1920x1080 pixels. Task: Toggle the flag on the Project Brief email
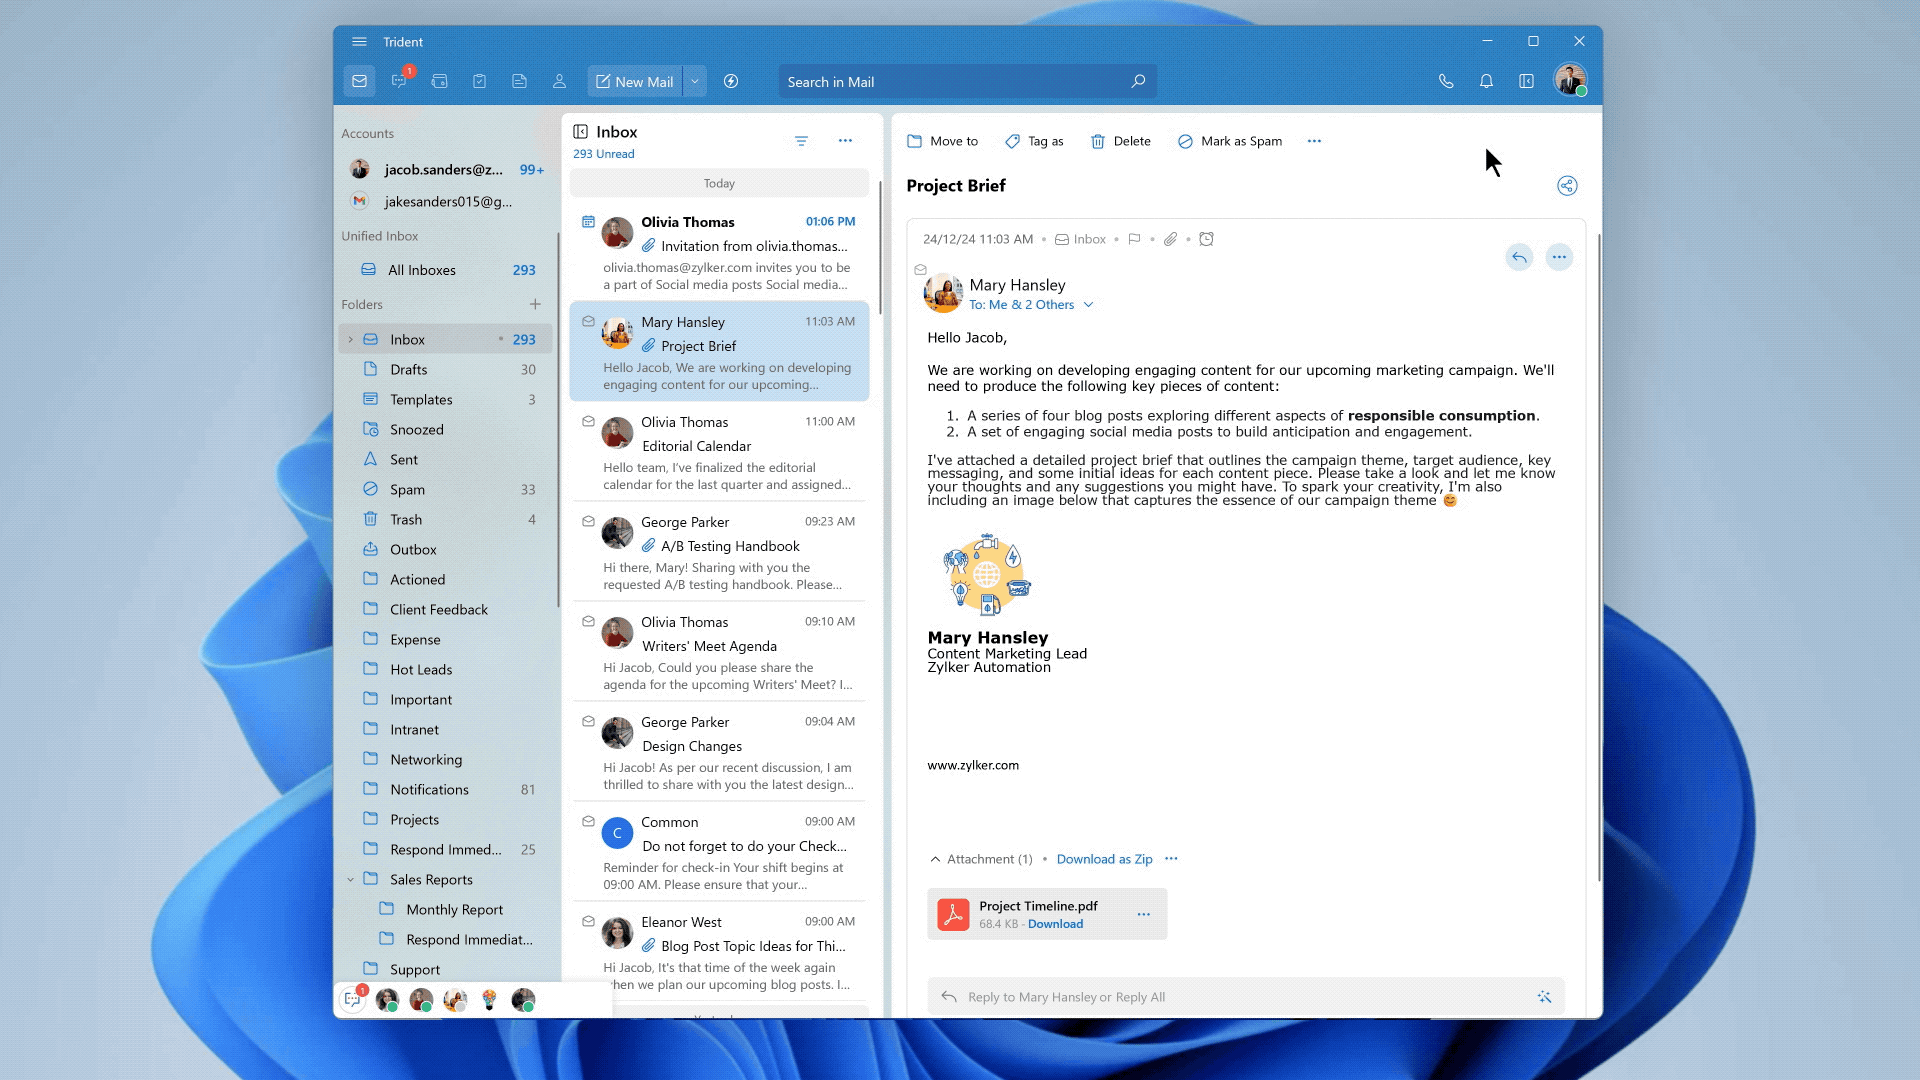click(x=1134, y=239)
